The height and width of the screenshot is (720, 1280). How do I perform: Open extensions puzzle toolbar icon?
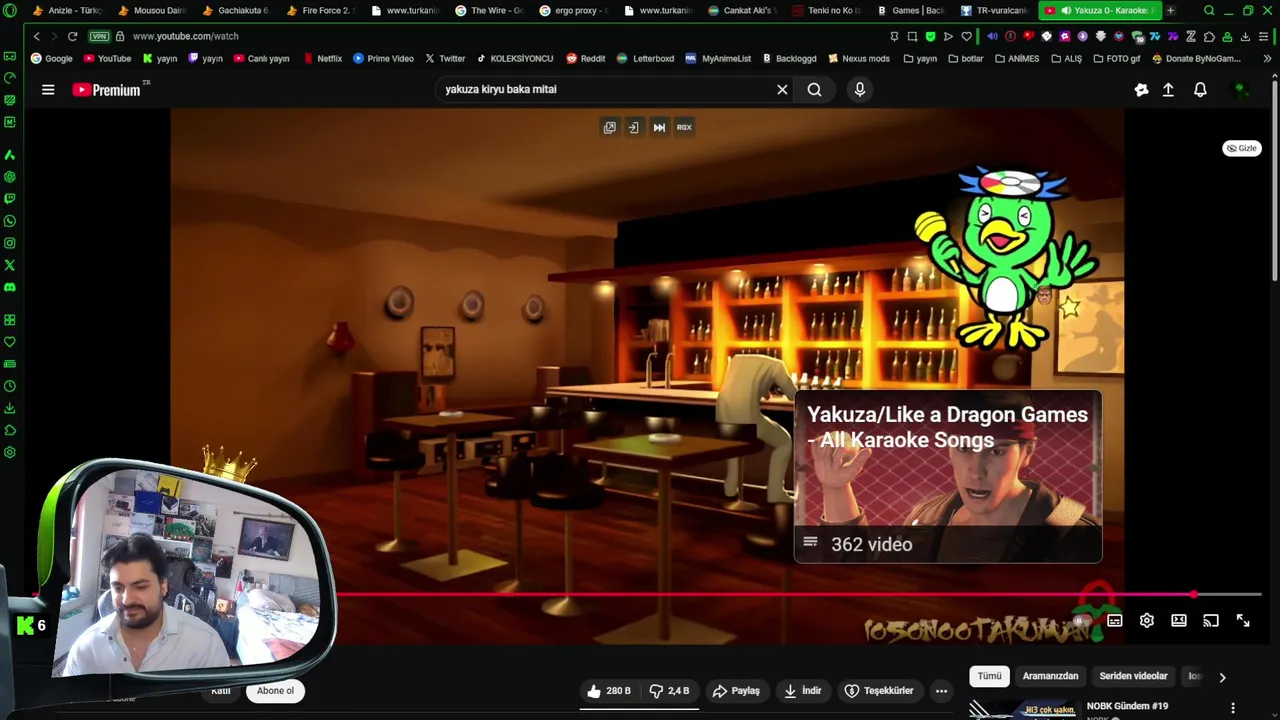coord(1209,36)
